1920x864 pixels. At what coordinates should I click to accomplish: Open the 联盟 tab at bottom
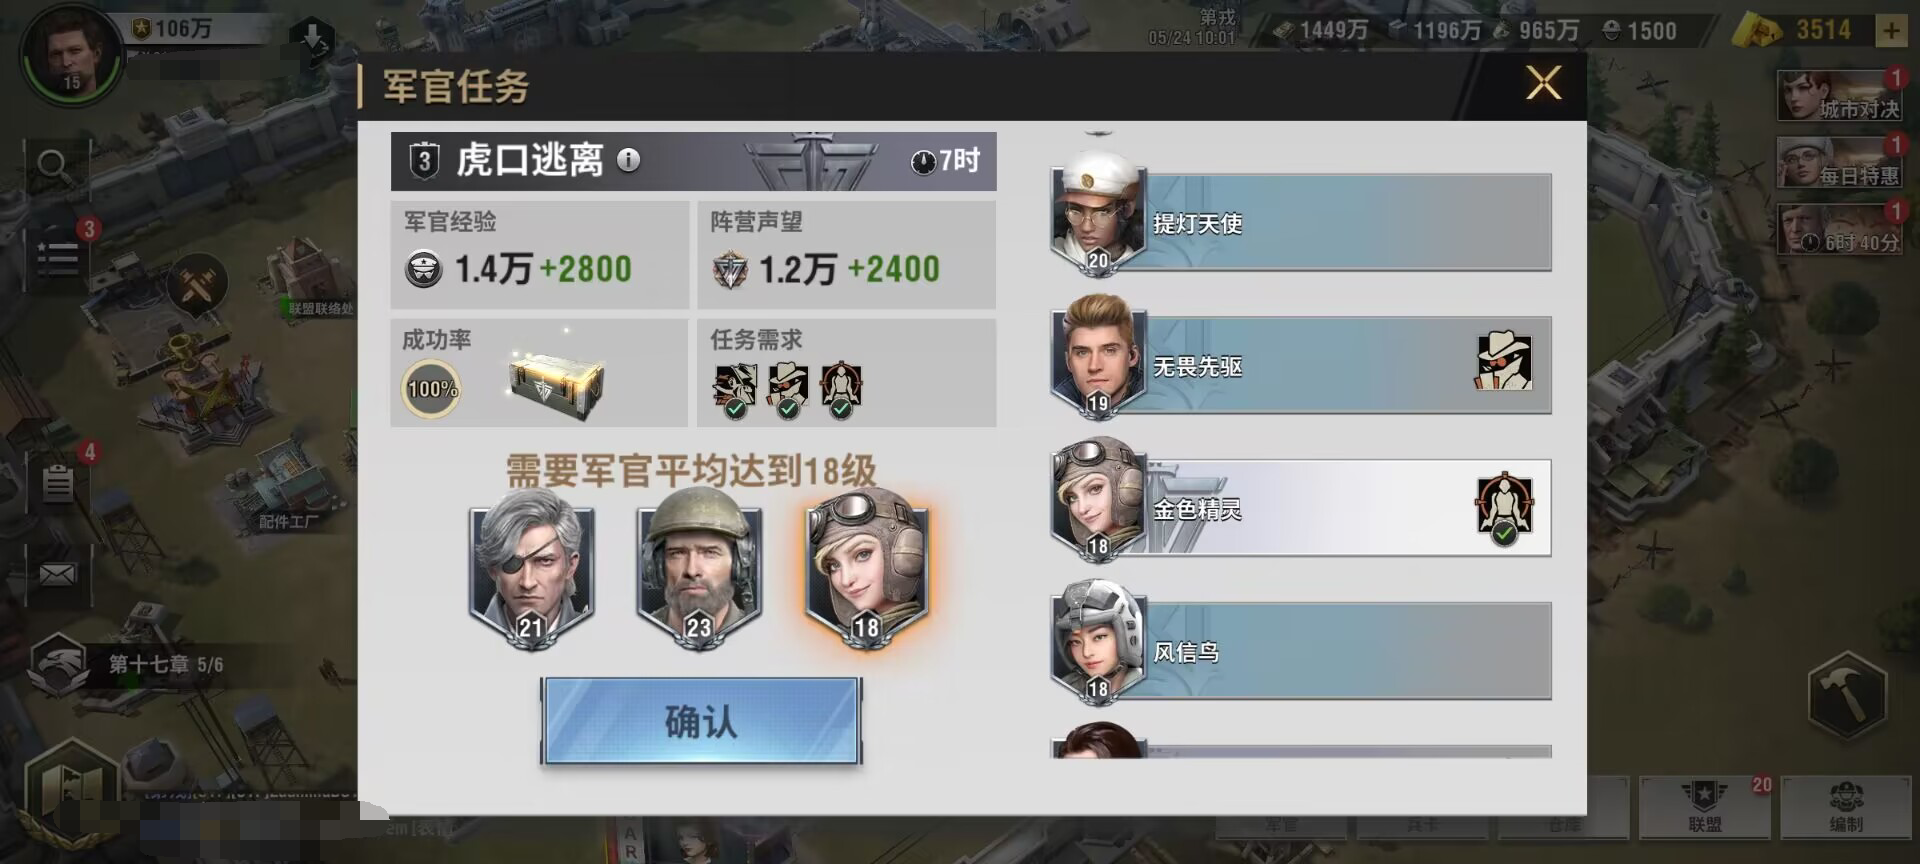1705,807
